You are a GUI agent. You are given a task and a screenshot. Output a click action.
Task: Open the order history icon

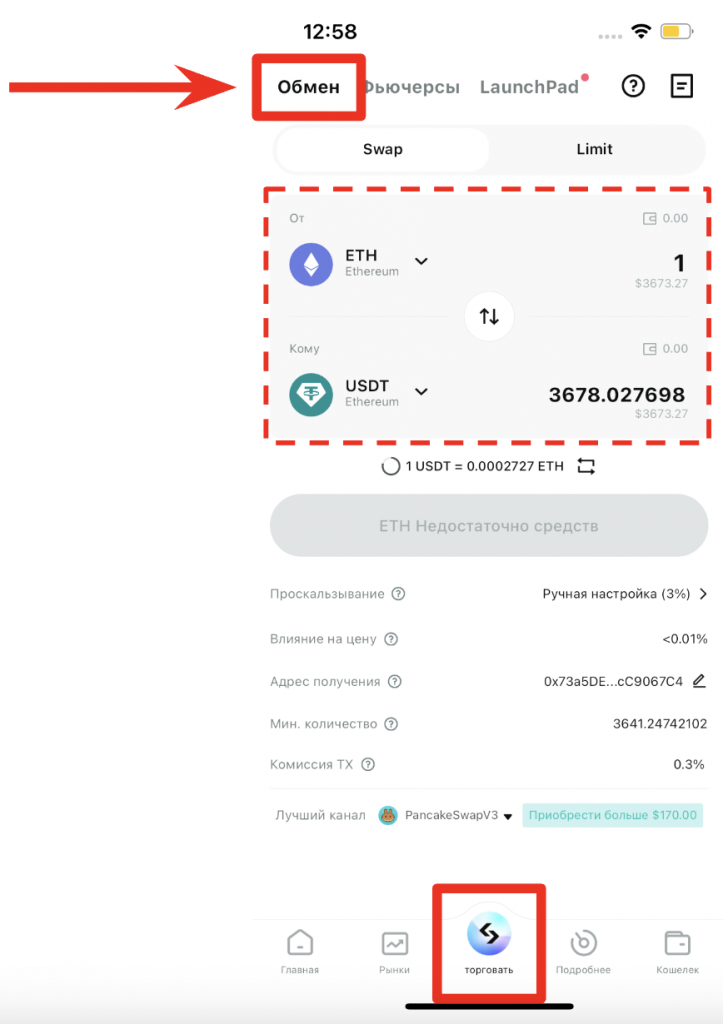pyautogui.click(x=681, y=87)
